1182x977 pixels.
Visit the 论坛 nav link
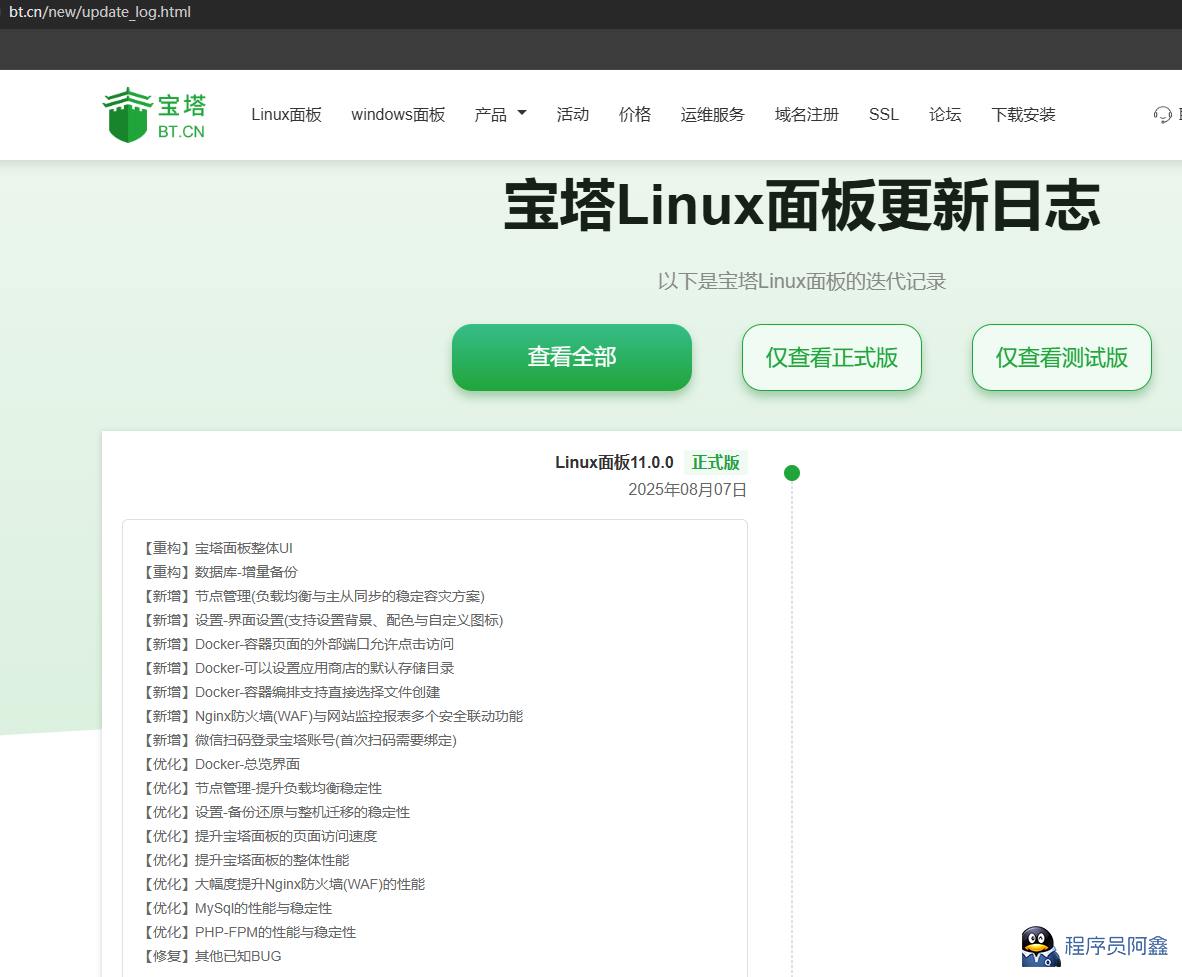click(945, 115)
